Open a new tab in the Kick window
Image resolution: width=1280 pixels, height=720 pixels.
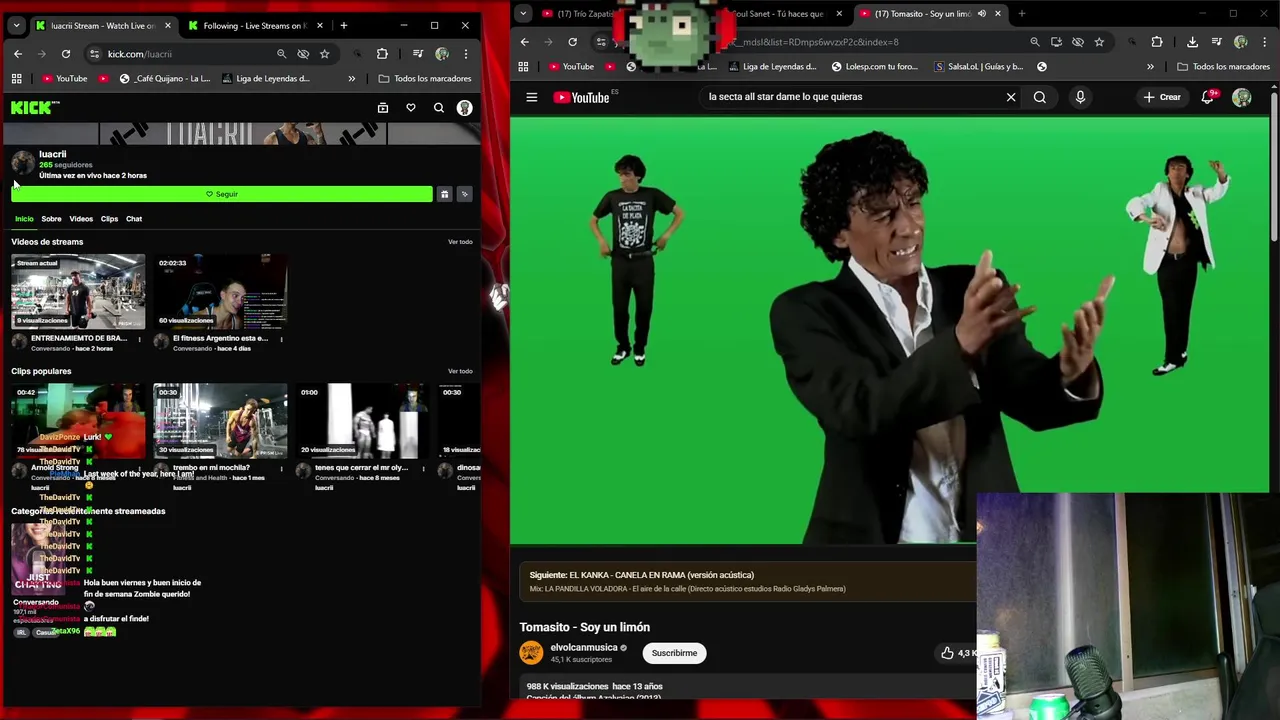[x=343, y=26]
